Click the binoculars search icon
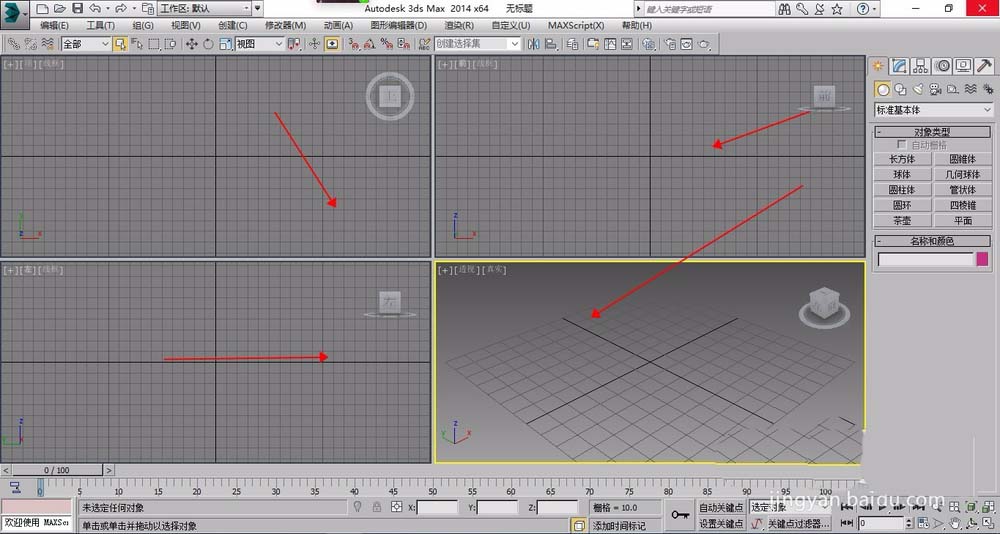Viewport: 1000px width, 534px height. point(784,9)
